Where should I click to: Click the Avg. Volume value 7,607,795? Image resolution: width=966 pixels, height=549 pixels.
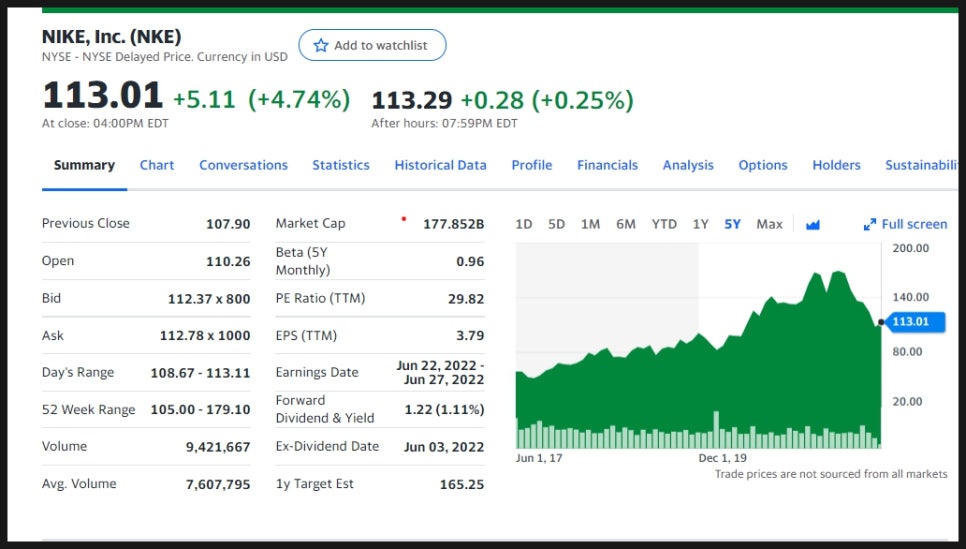218,485
